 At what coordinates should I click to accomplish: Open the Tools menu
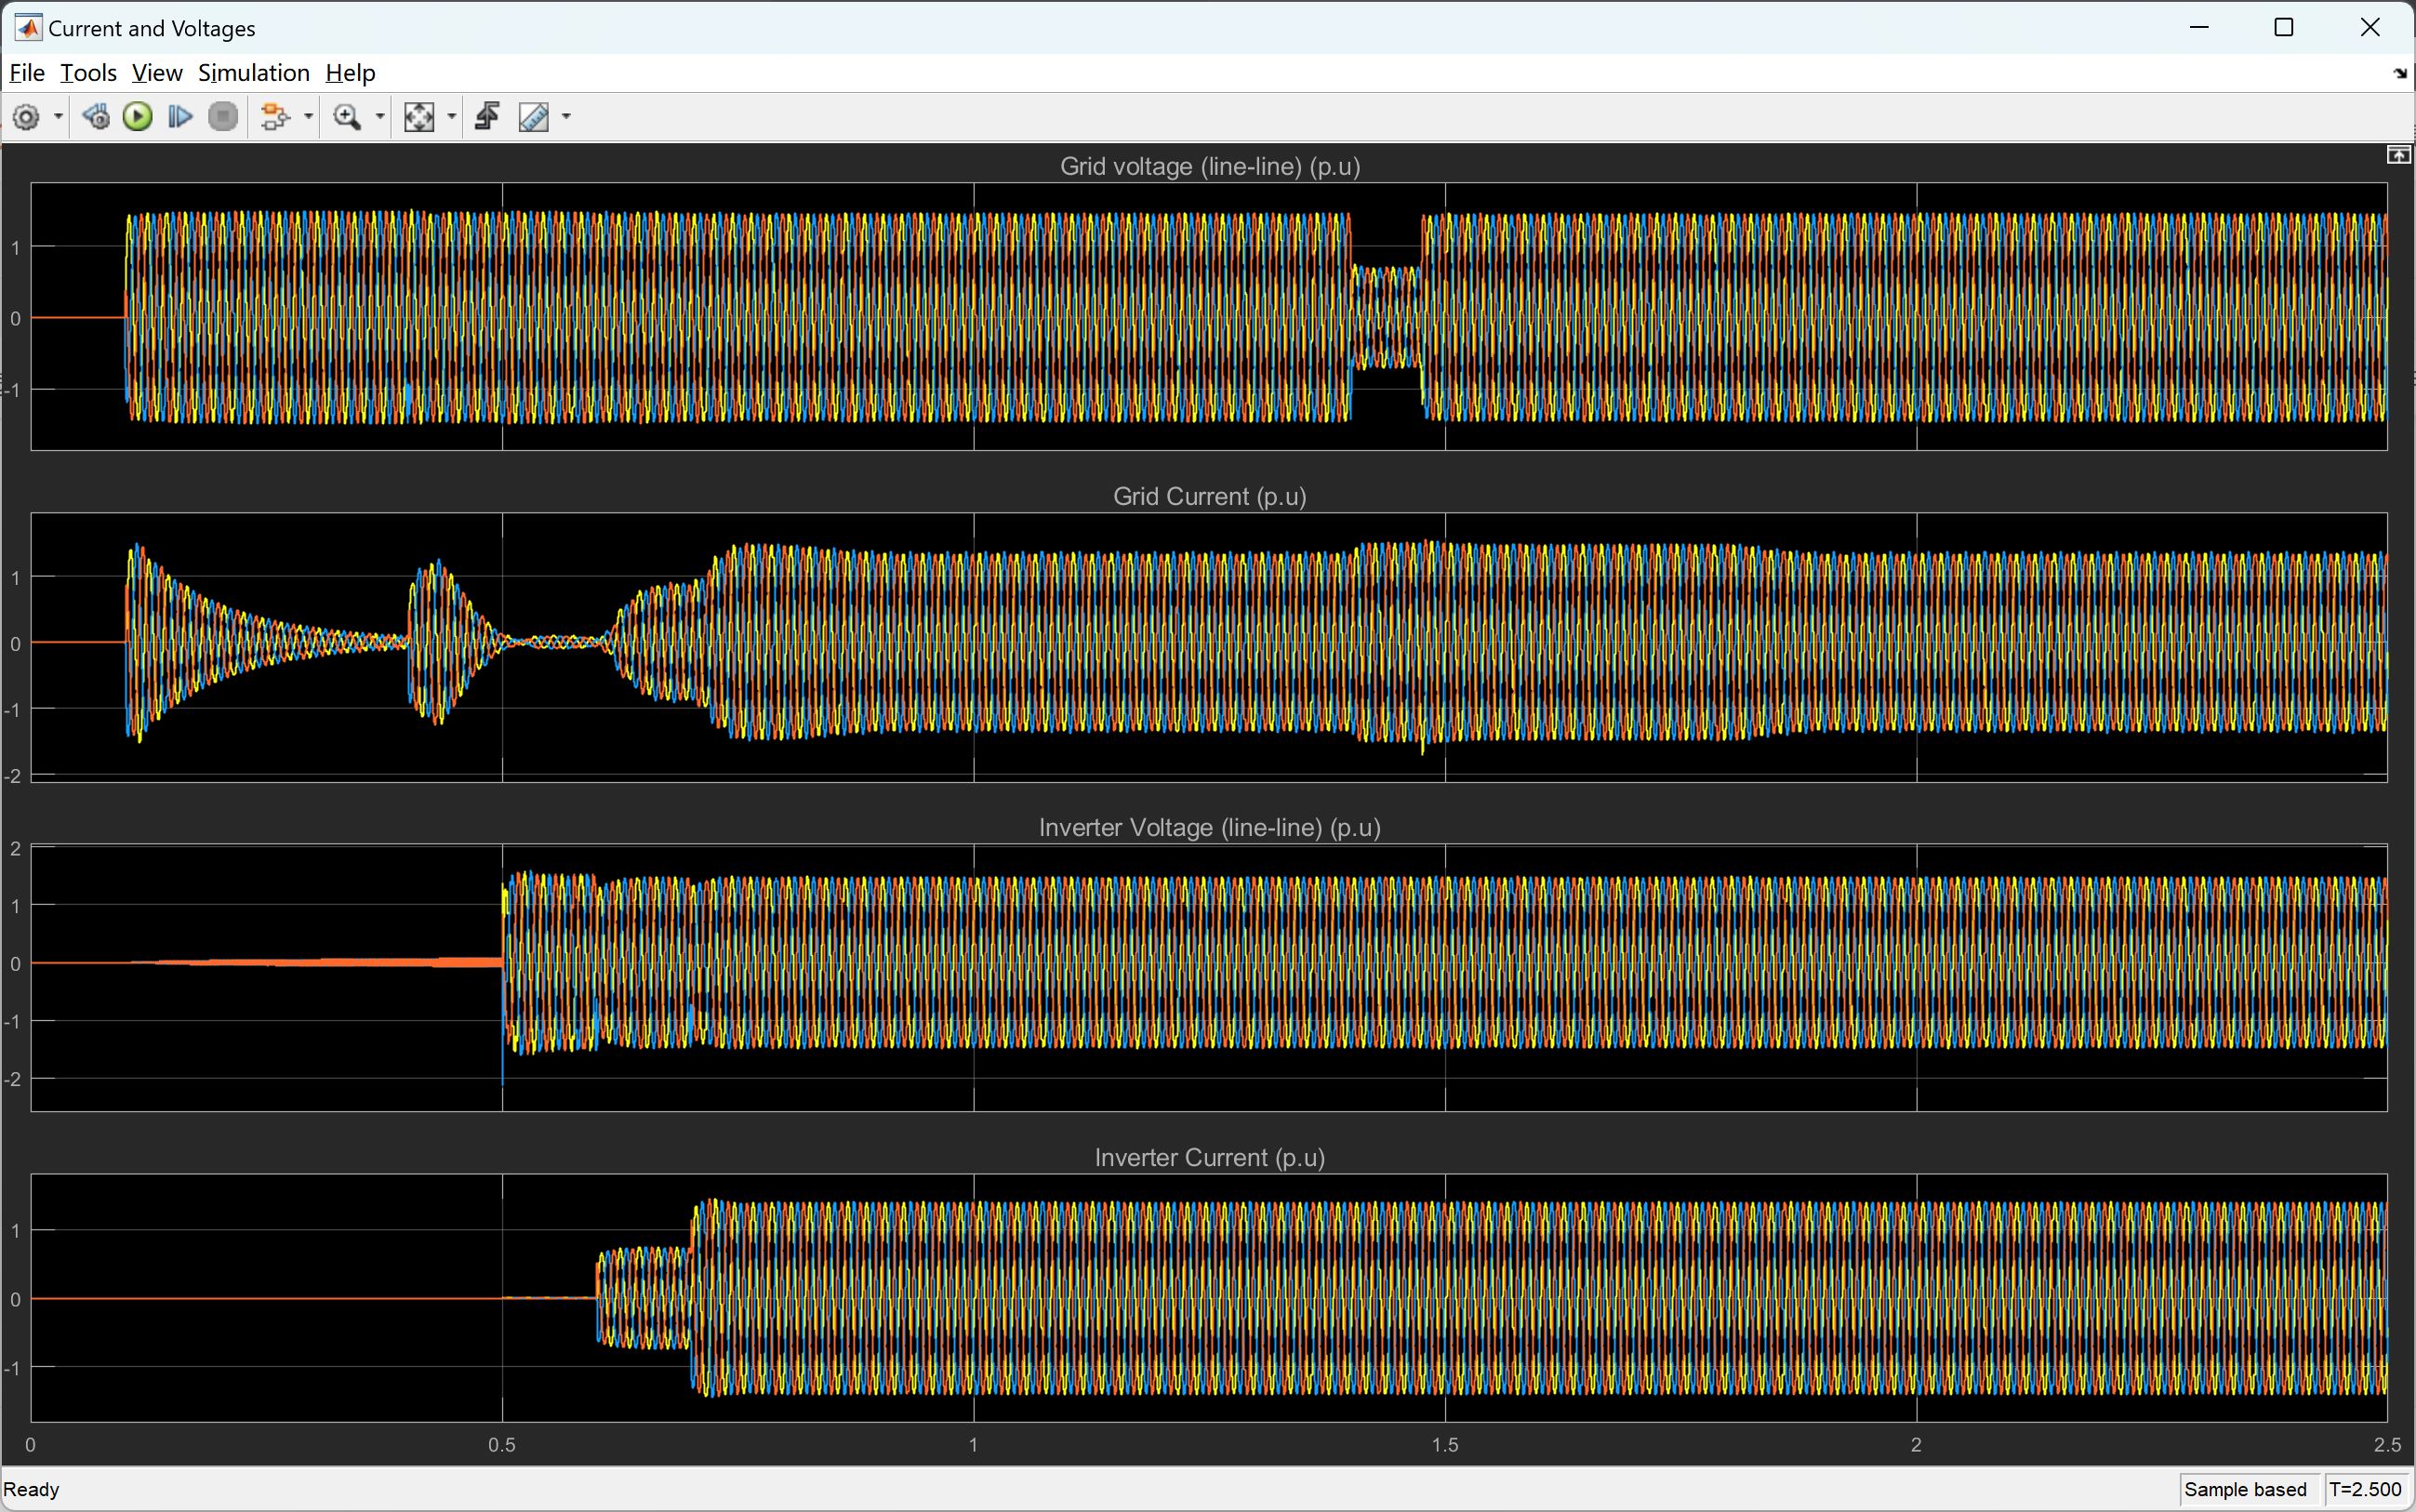88,73
